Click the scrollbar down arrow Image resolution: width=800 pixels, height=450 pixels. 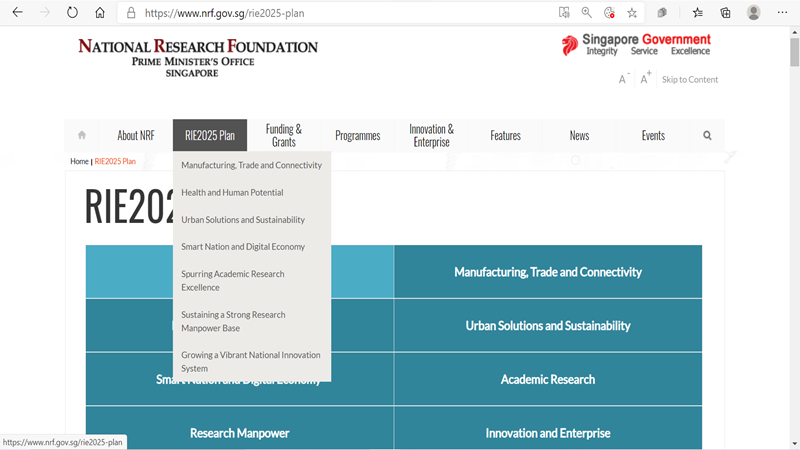[x=794, y=444]
